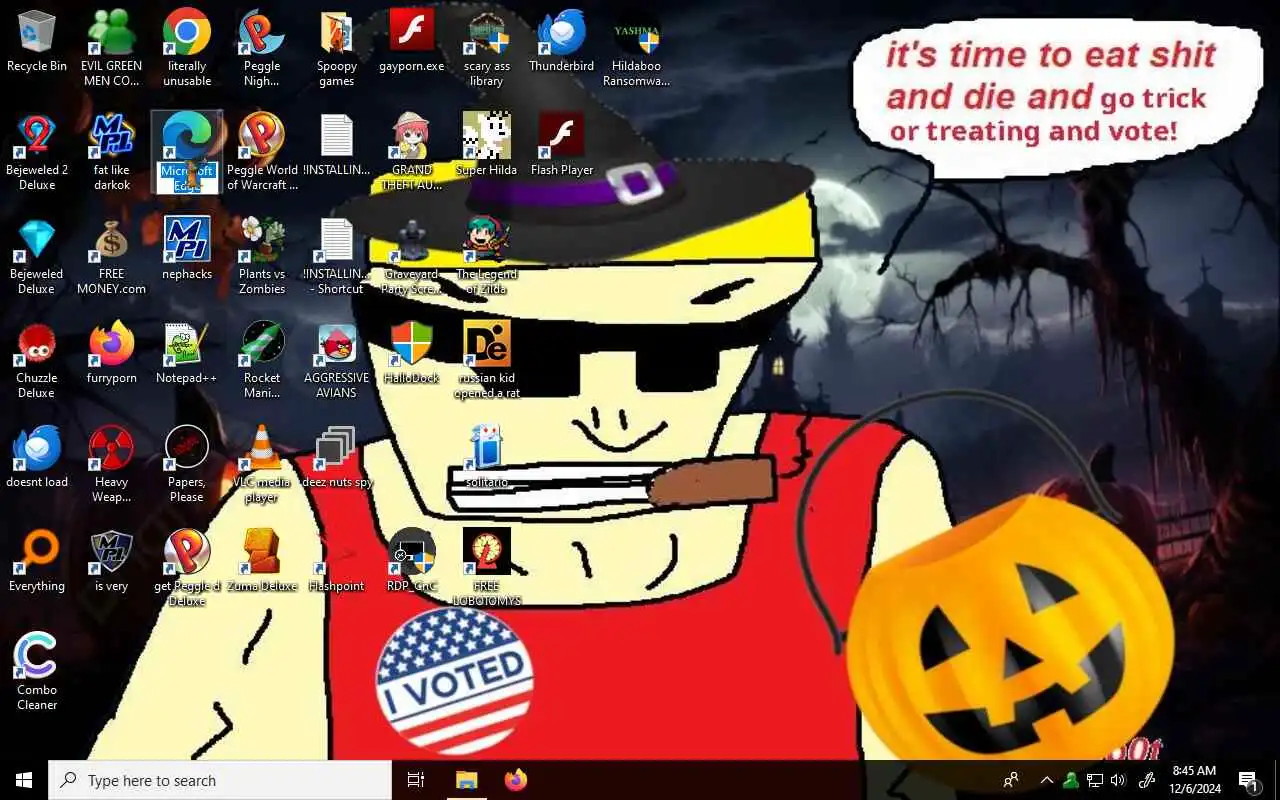Click the is very shield shortcut
Viewport: 1280px width, 800px height.
(x=112, y=562)
